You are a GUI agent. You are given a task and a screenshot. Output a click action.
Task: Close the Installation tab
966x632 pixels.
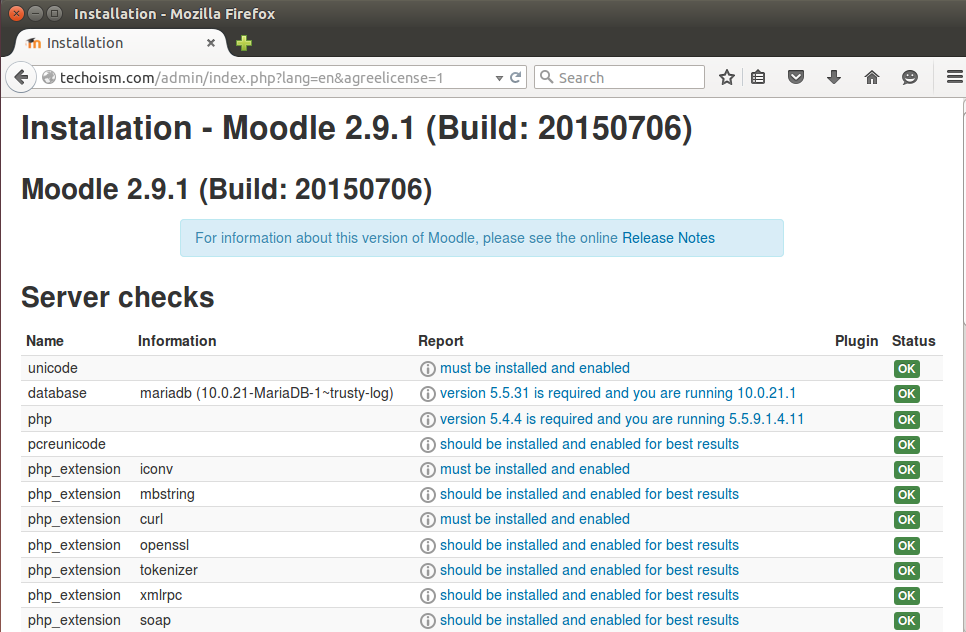coord(211,43)
